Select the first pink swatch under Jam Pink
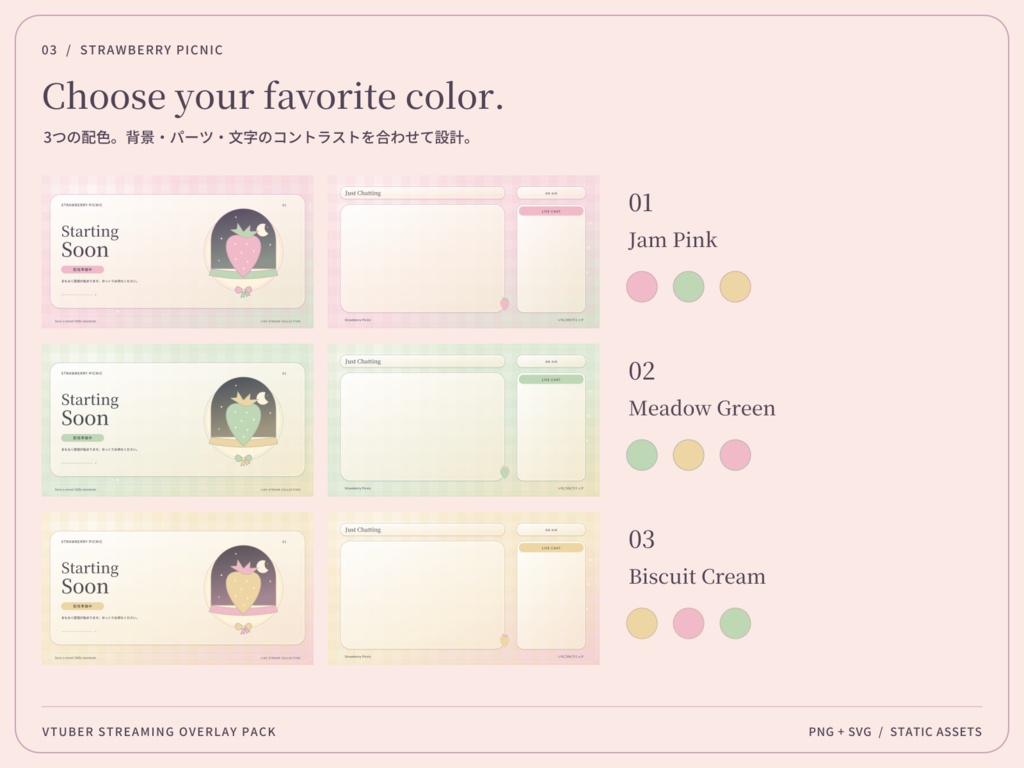This screenshot has height=768, width=1024. point(642,287)
